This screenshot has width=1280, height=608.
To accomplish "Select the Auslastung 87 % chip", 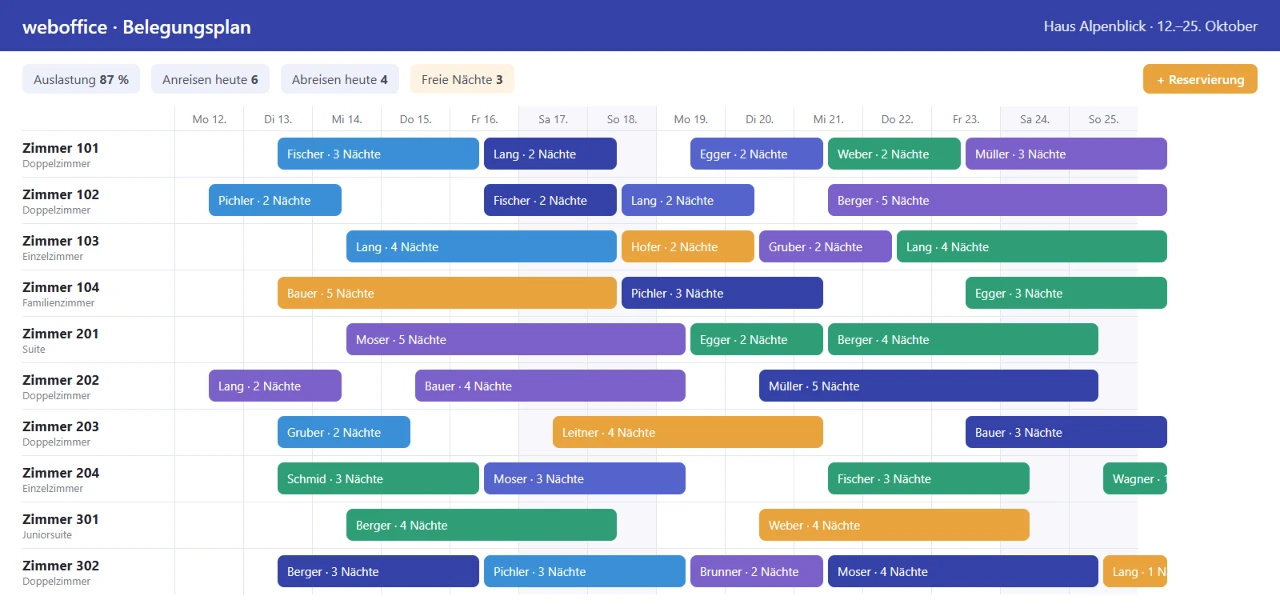I will pos(81,79).
